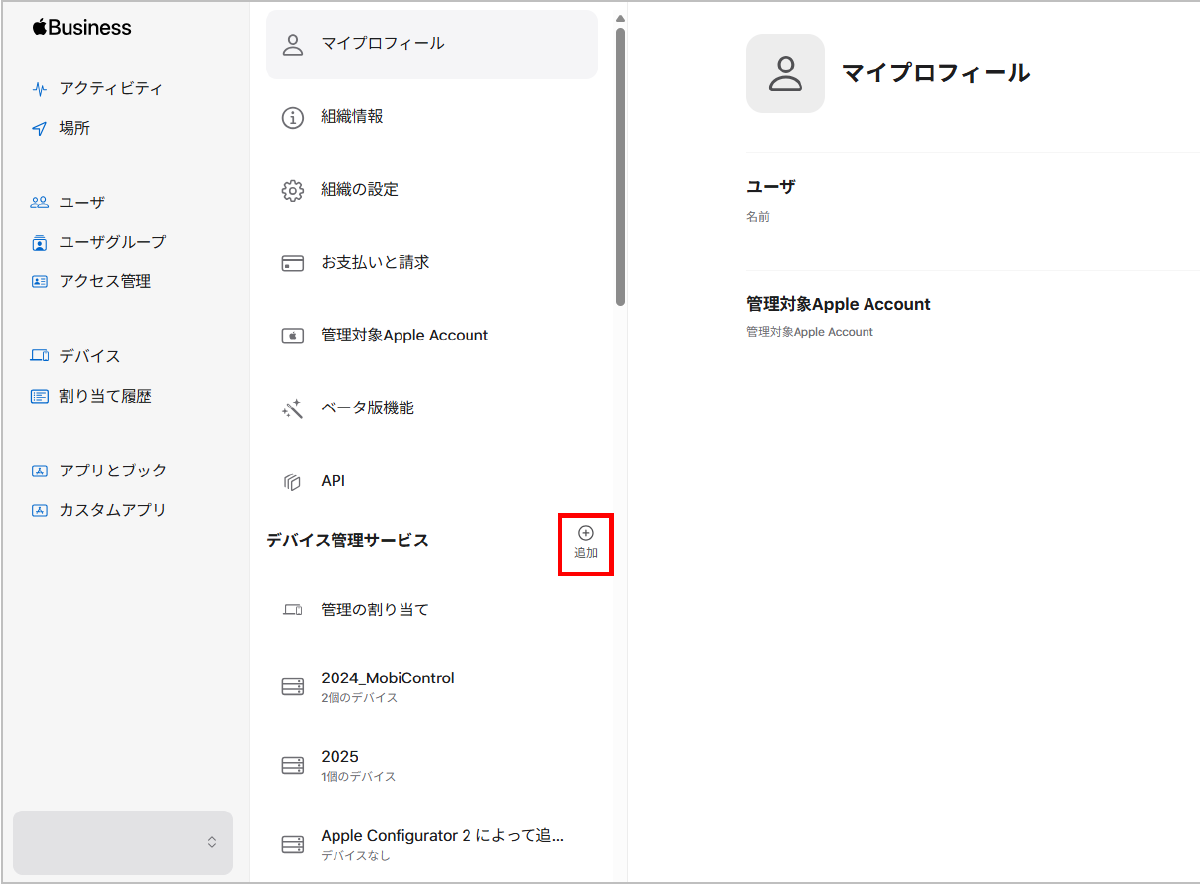Select お支払いと請求 in settings list
The image size is (1200, 884).
click(x=432, y=263)
